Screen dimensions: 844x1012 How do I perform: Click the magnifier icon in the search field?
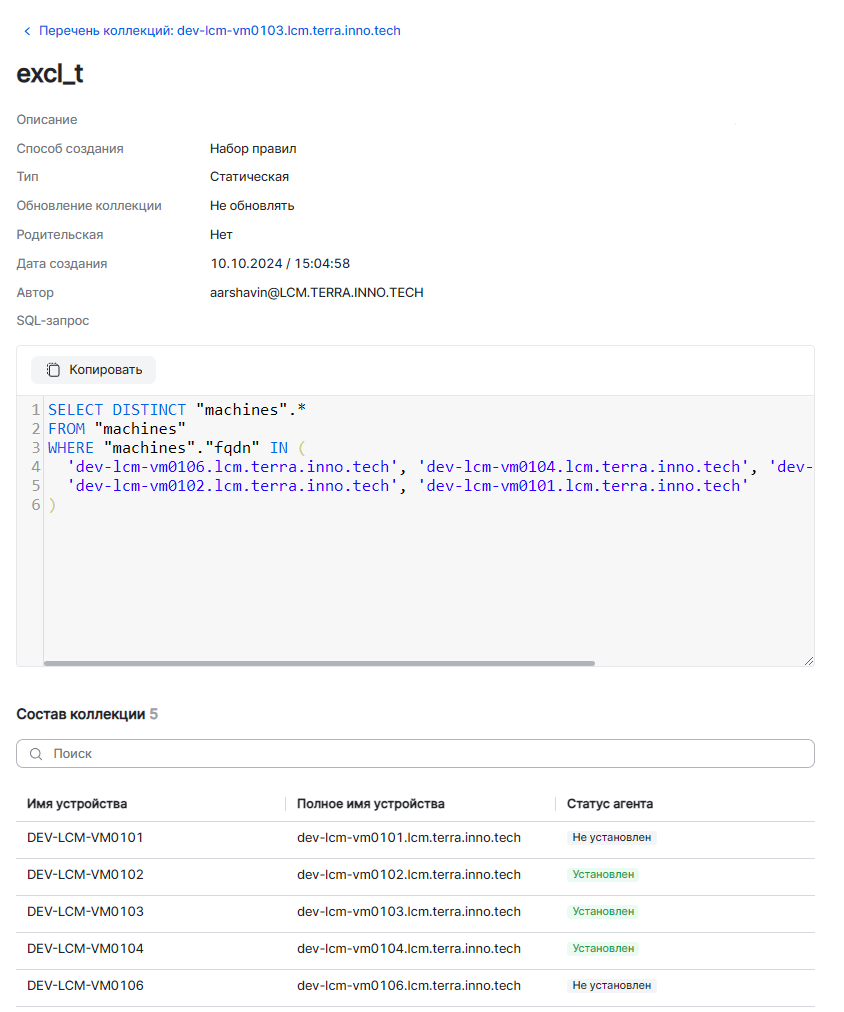[x=36, y=754]
